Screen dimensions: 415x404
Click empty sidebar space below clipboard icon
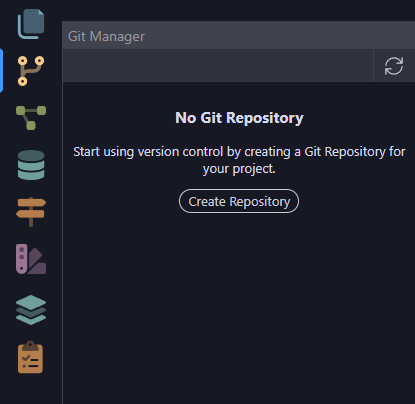(31, 389)
